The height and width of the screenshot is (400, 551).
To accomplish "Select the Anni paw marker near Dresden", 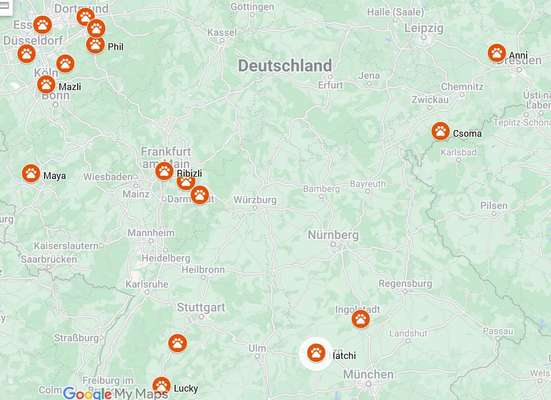I will click(497, 53).
